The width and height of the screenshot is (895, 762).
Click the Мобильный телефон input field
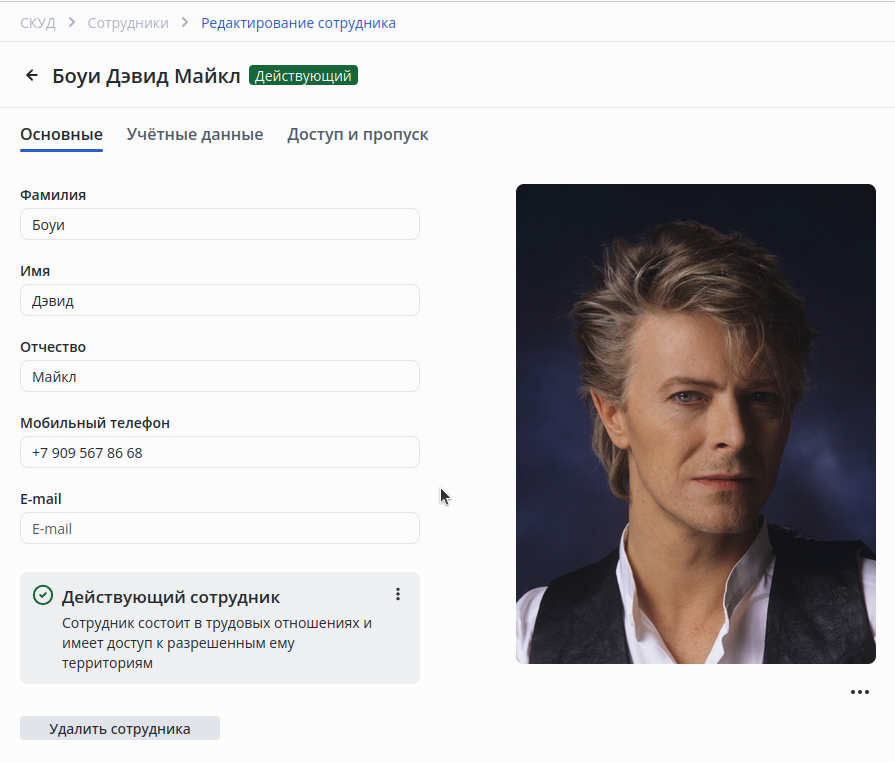220,453
